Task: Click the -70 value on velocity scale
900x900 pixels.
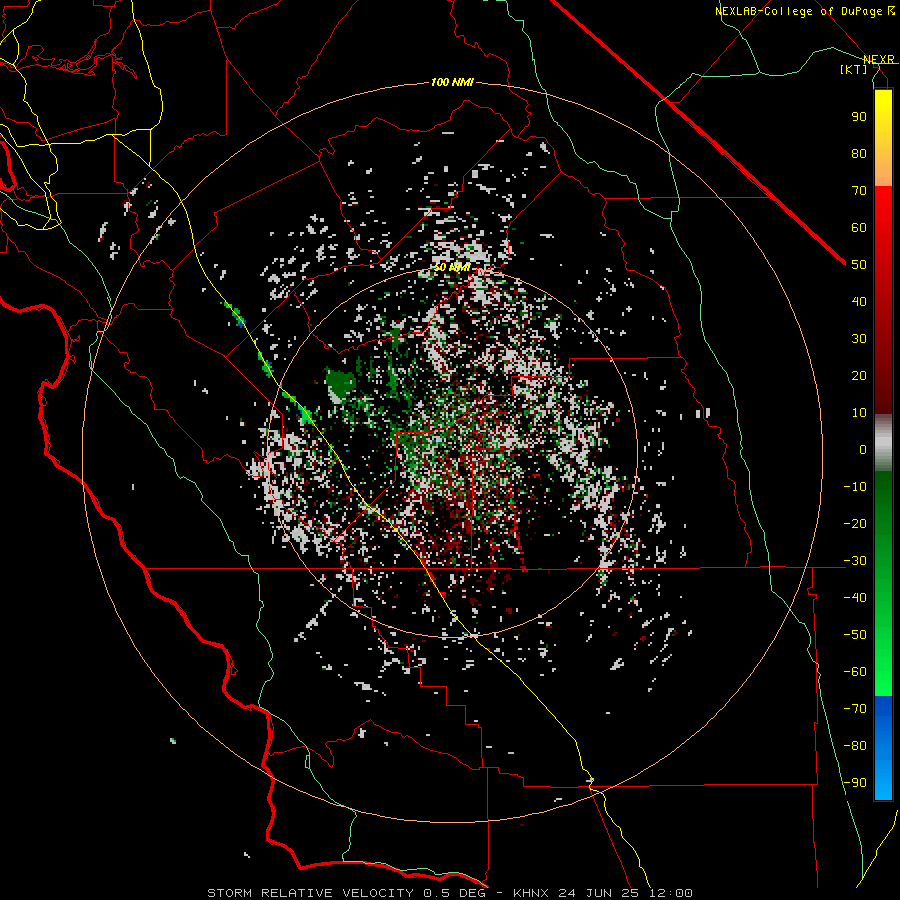Action: (855, 709)
